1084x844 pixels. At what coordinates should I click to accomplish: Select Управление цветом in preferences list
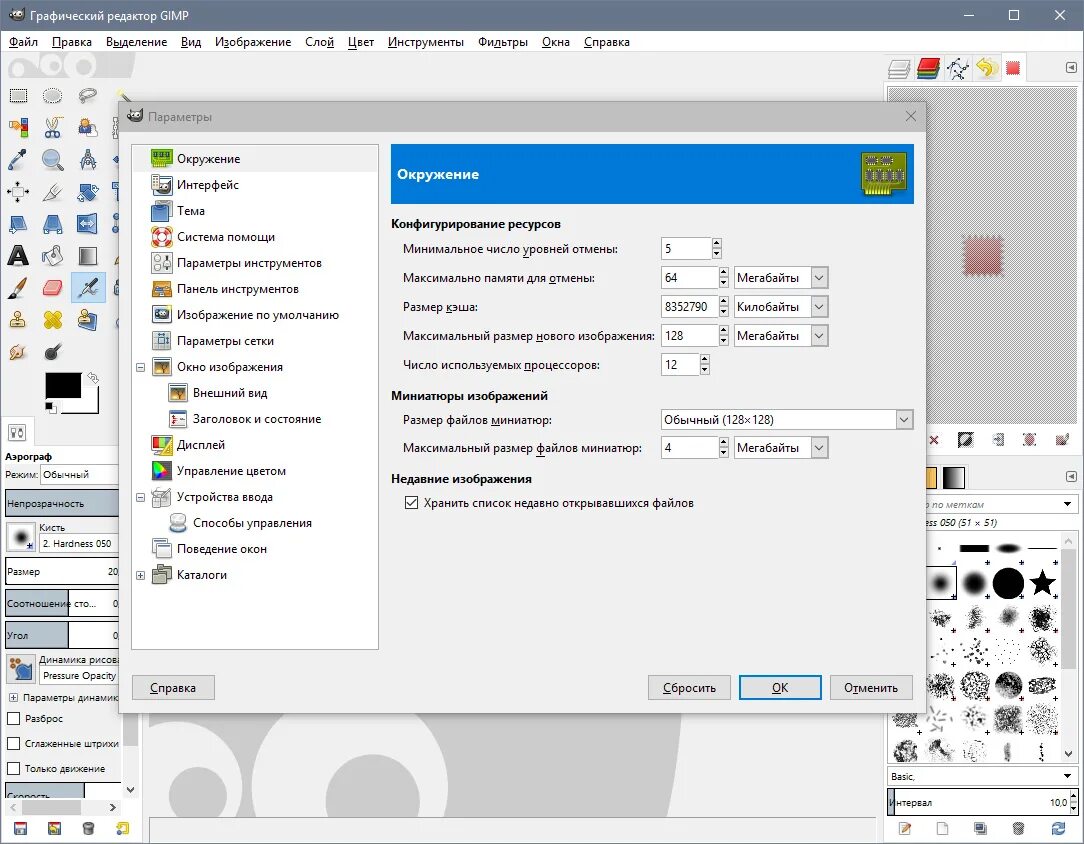[232, 471]
